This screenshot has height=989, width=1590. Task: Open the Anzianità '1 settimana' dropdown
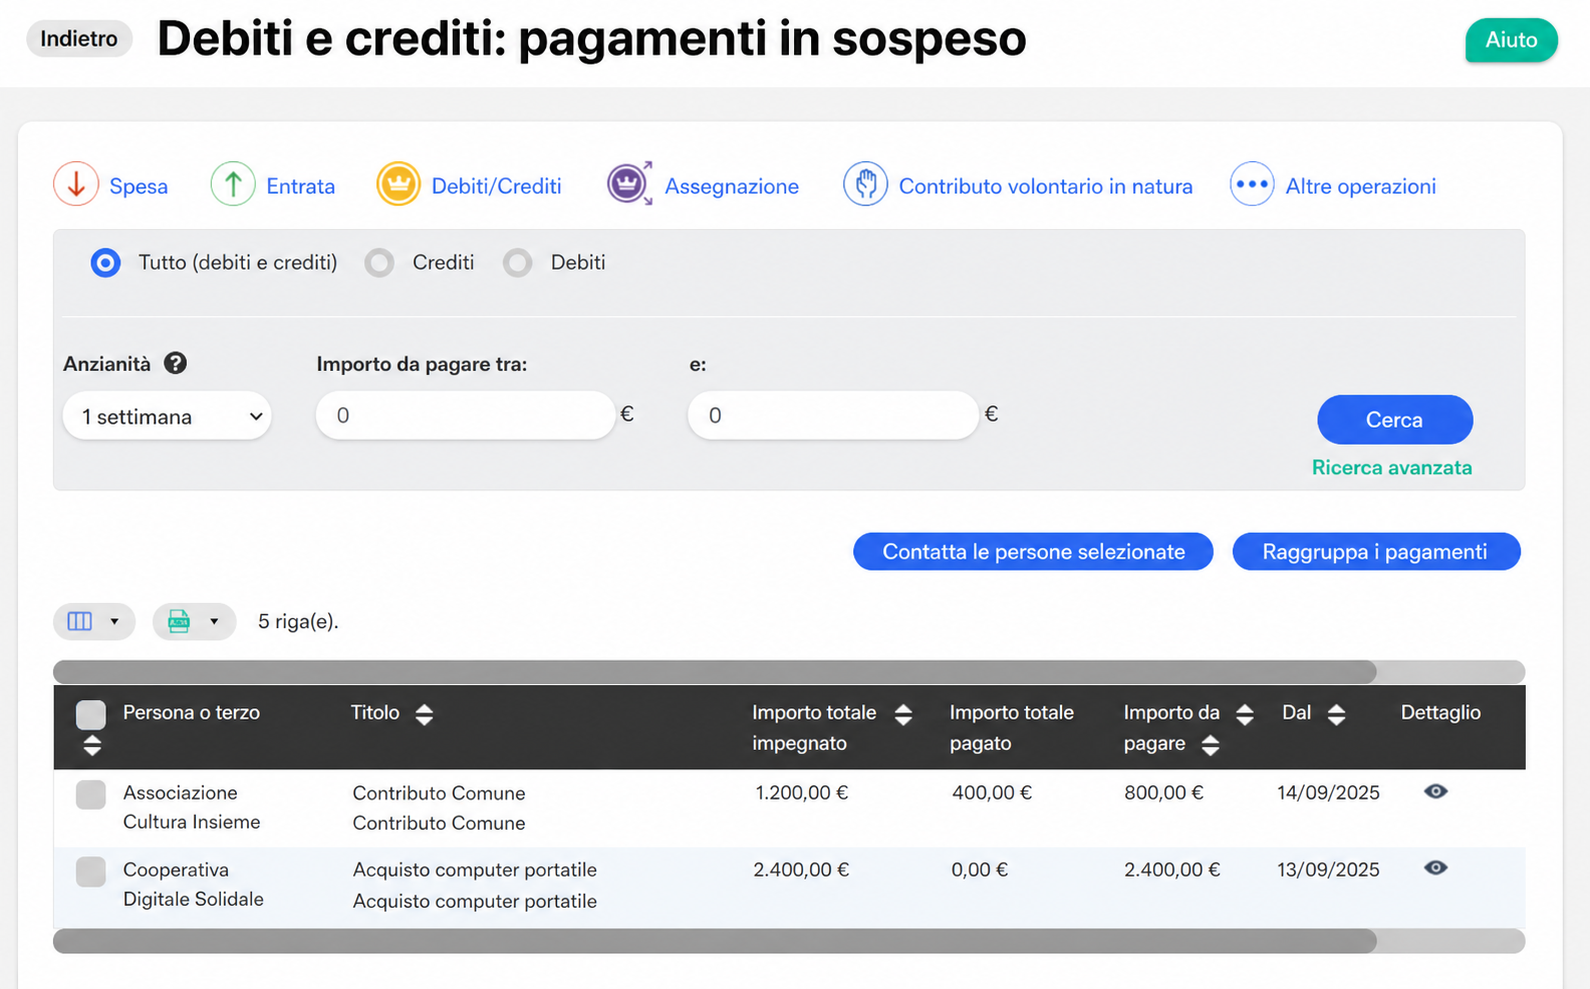coord(167,416)
